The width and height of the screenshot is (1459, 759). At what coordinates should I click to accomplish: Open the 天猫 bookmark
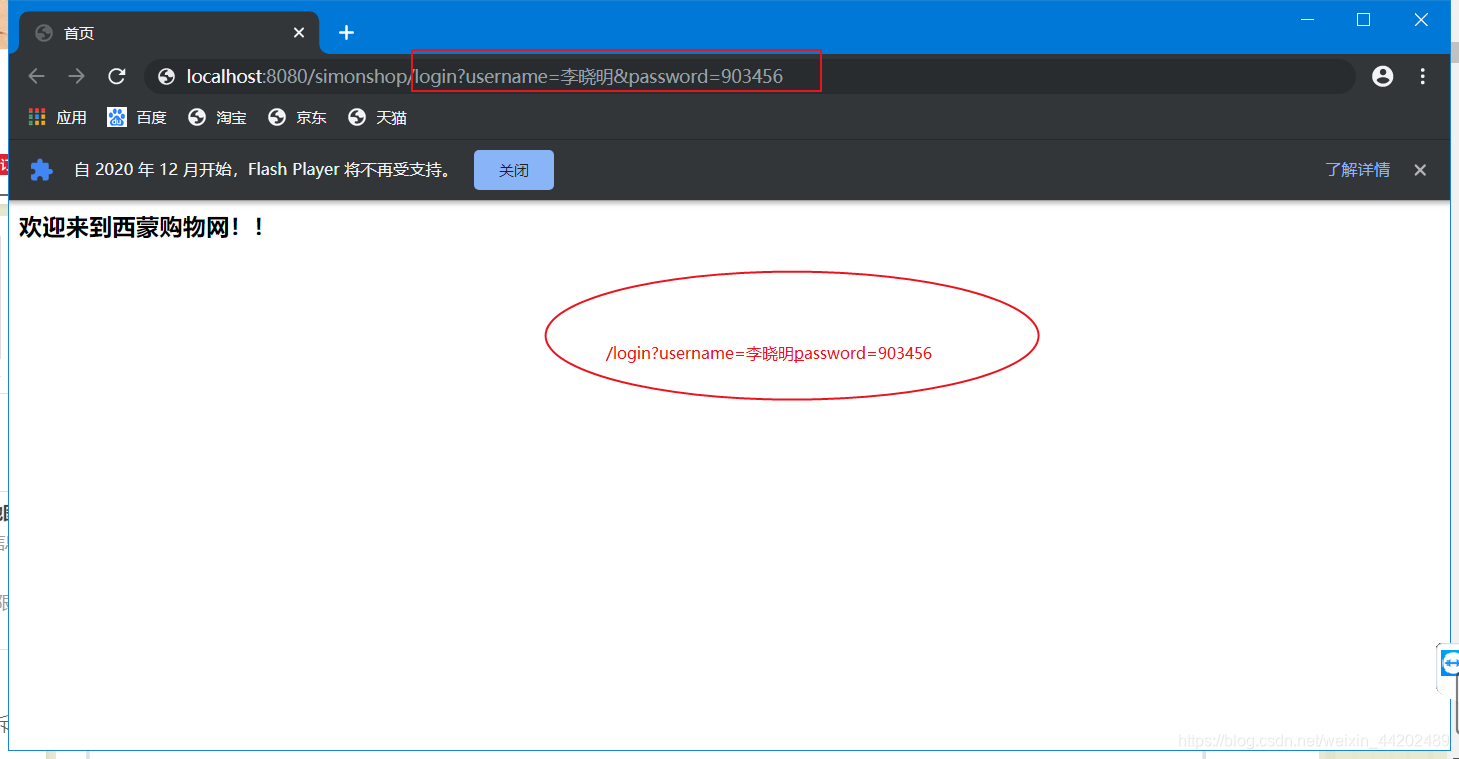tap(377, 118)
